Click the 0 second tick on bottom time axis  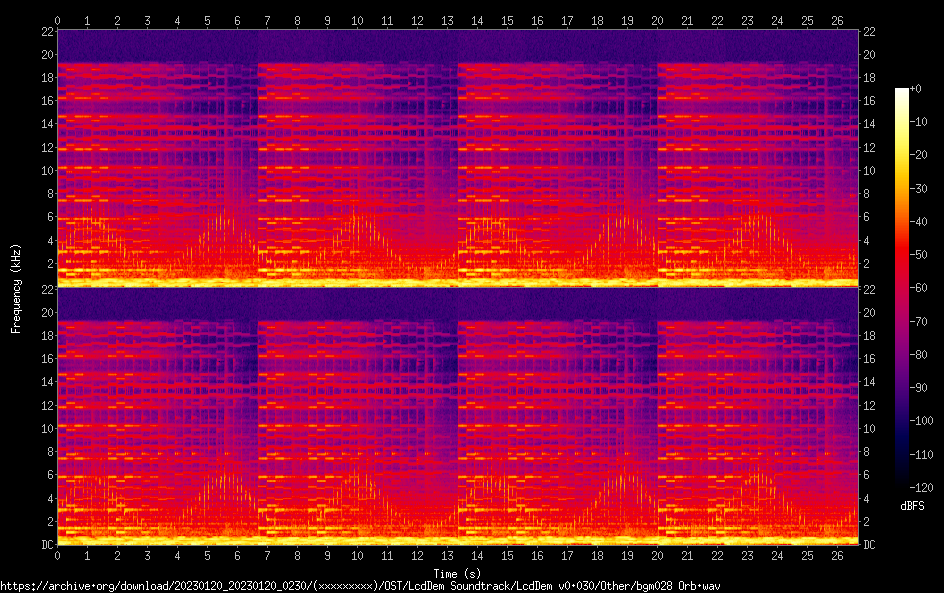[x=58, y=554]
